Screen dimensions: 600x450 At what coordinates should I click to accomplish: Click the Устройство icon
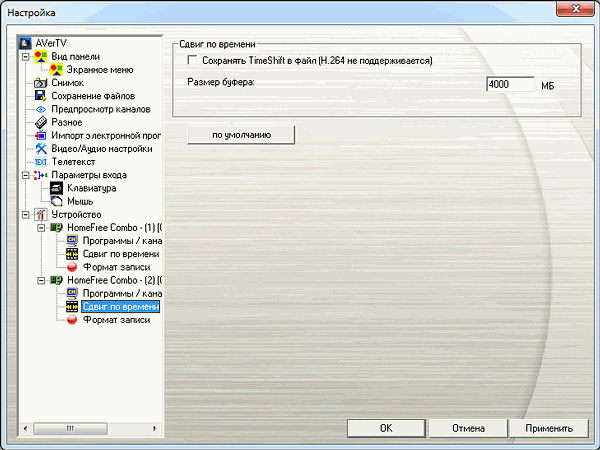tap(41, 215)
